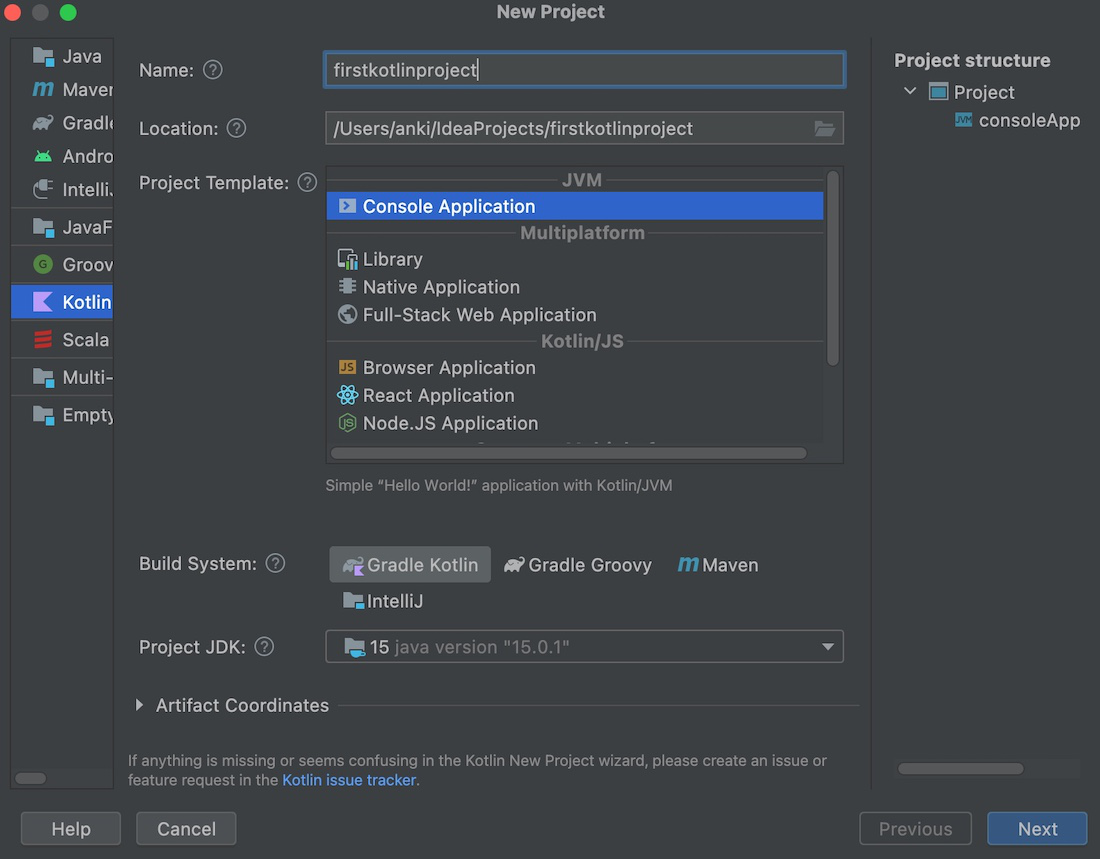Select Maven build system
The width and height of the screenshot is (1100, 859).
[718, 564]
